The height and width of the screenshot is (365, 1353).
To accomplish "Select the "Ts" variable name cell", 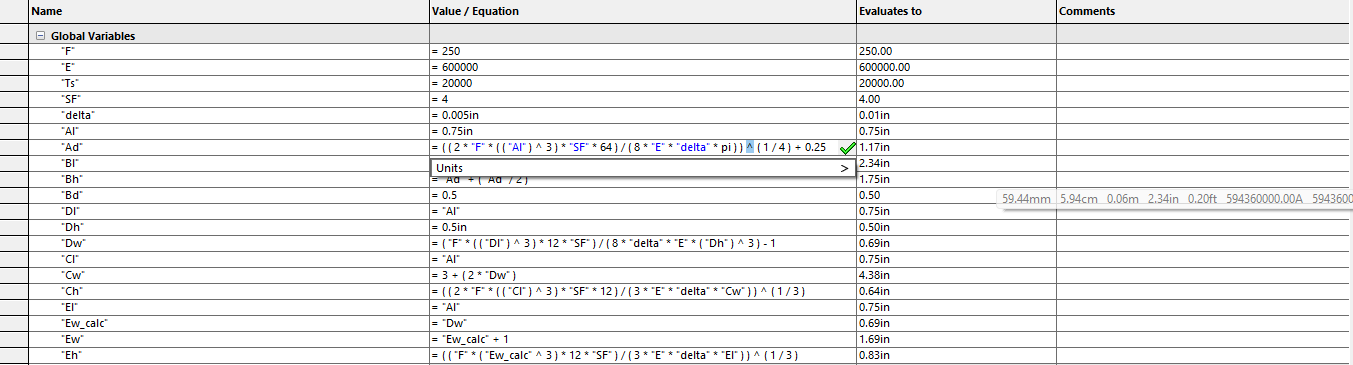I will (x=229, y=83).
